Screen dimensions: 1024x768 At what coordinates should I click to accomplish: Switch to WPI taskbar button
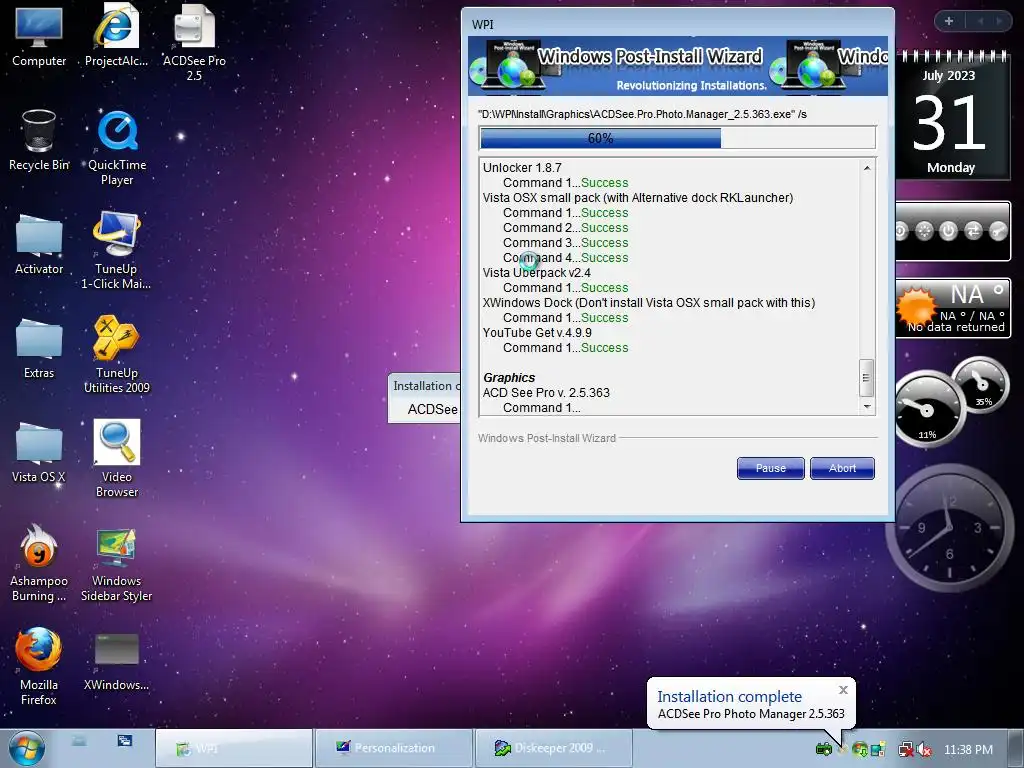[x=234, y=748]
